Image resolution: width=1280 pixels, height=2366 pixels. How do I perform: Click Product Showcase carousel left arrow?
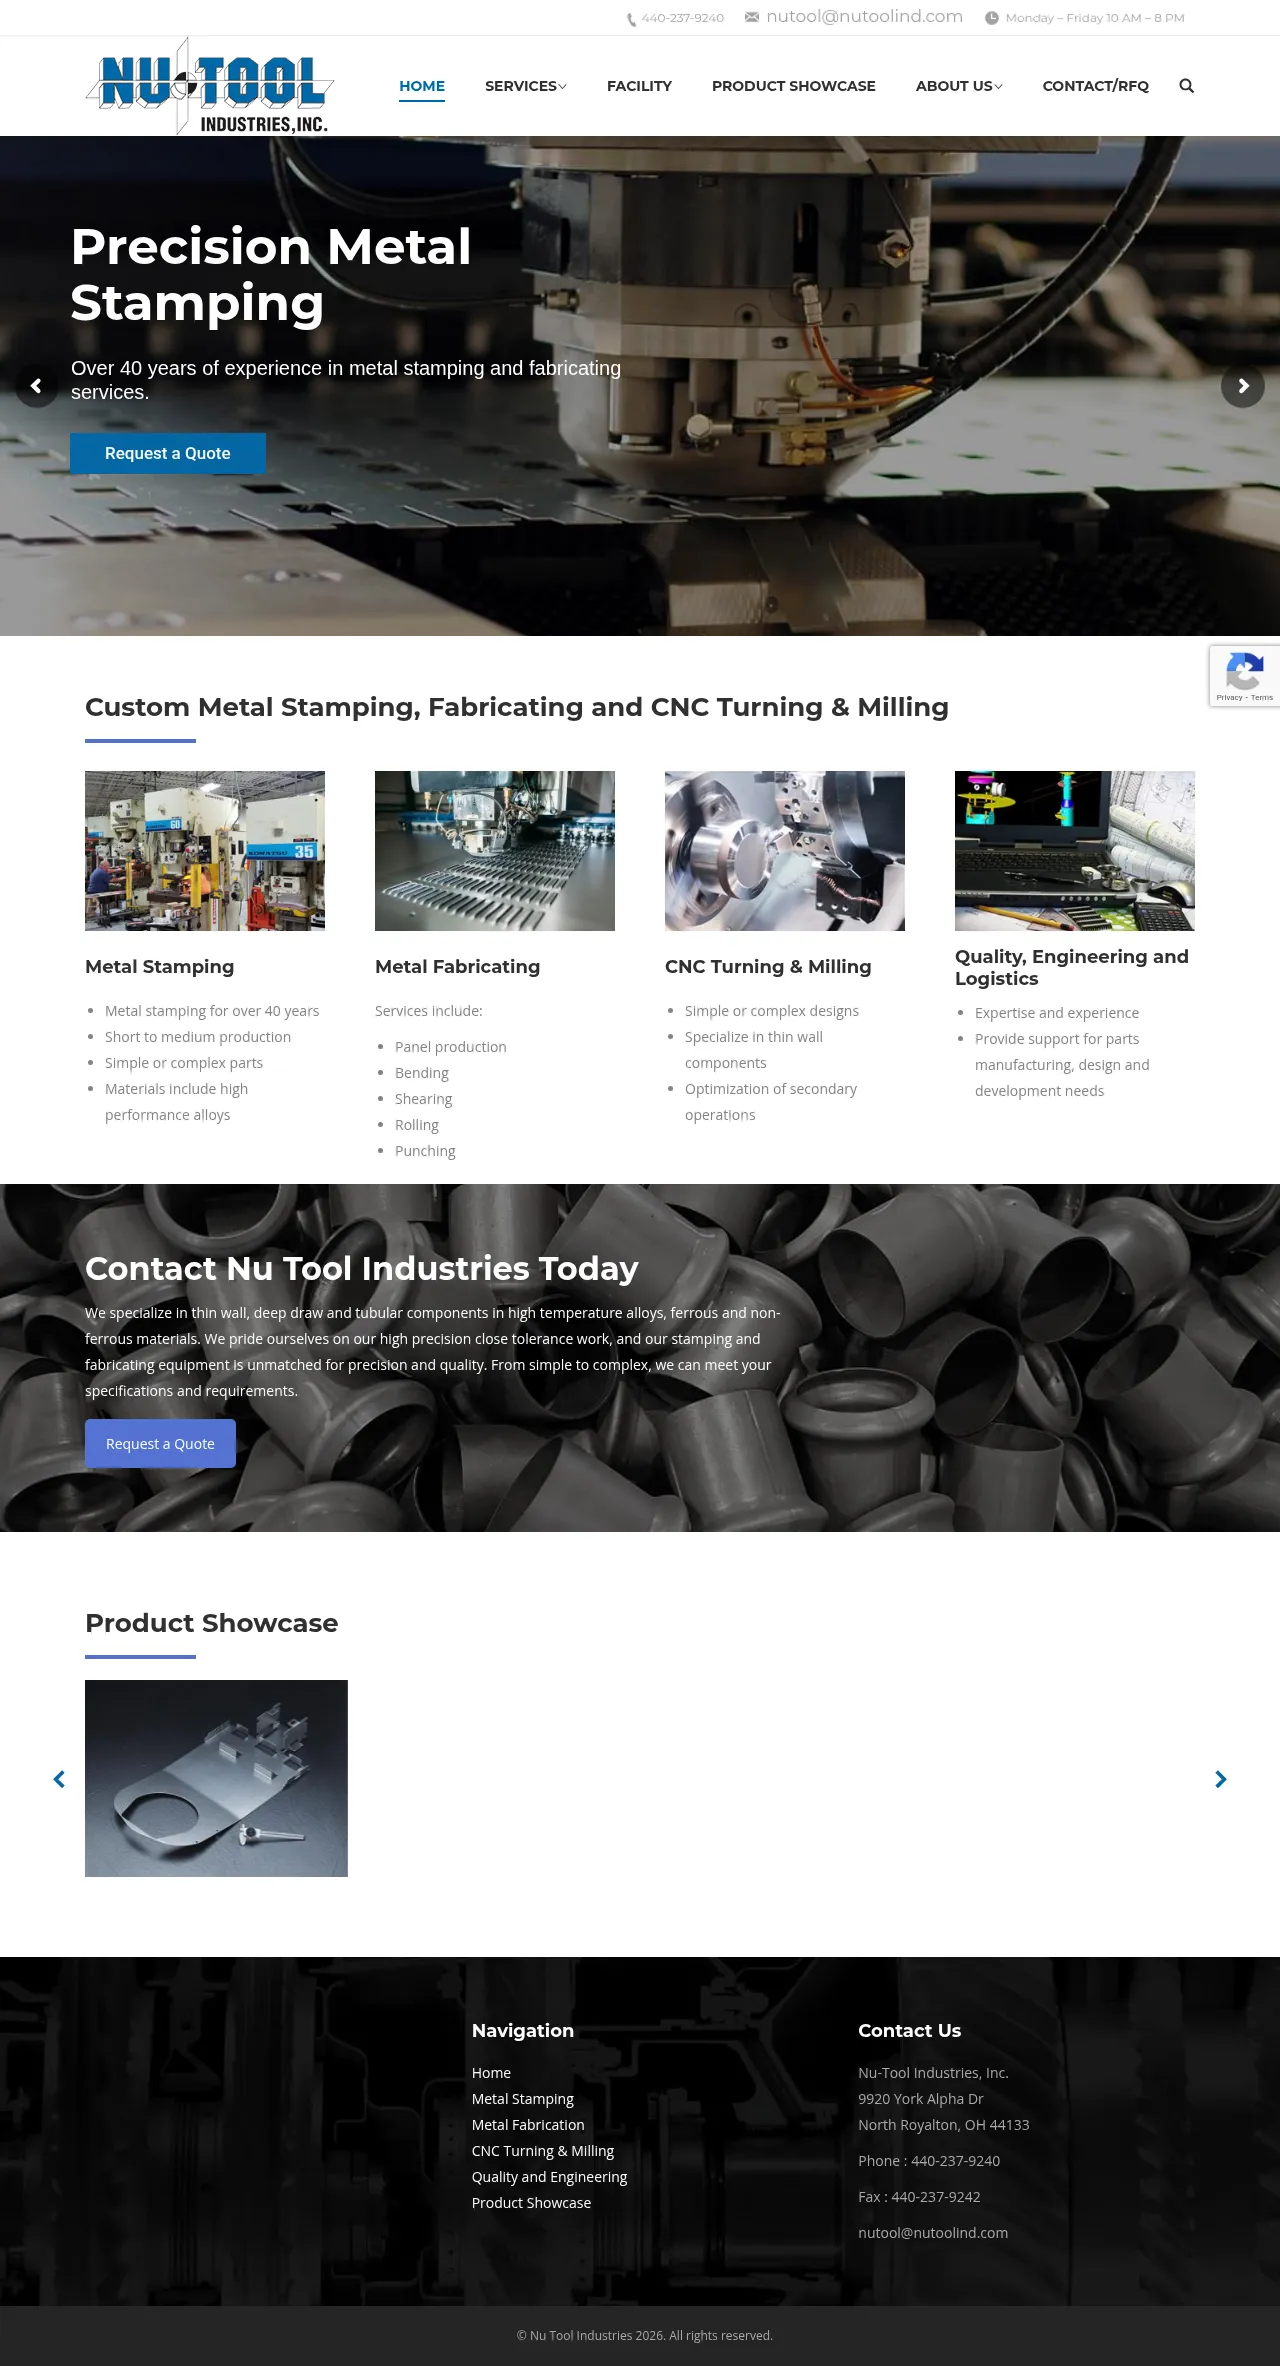tap(59, 1779)
